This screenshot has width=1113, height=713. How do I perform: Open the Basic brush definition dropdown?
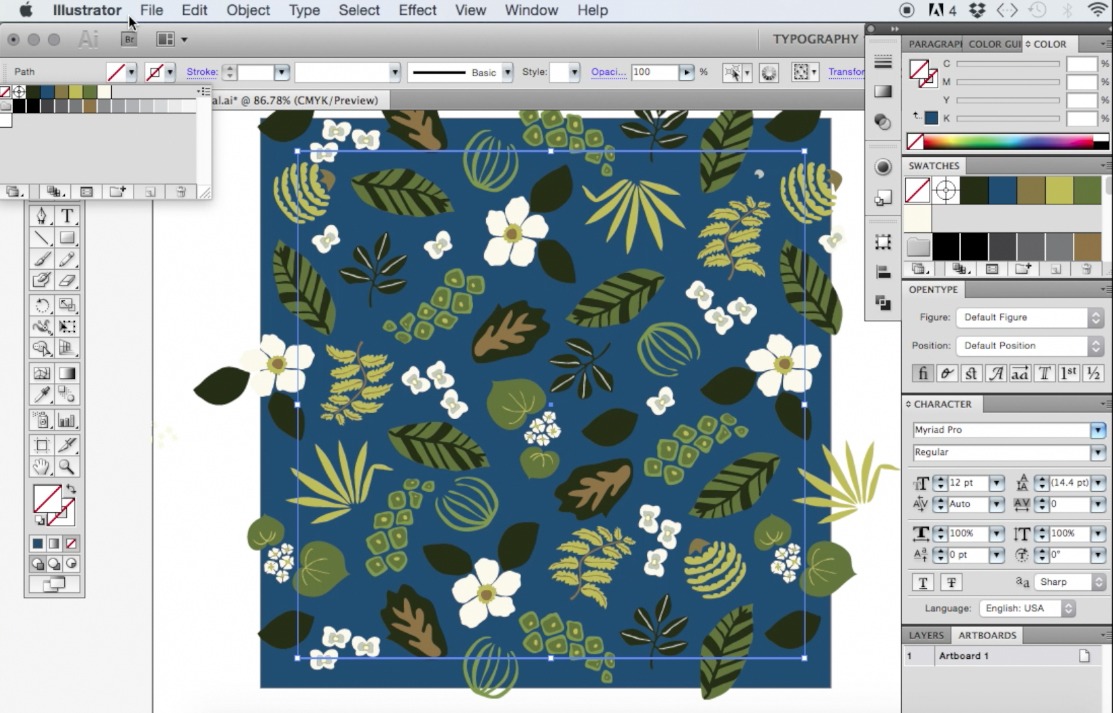pyautogui.click(x=507, y=72)
